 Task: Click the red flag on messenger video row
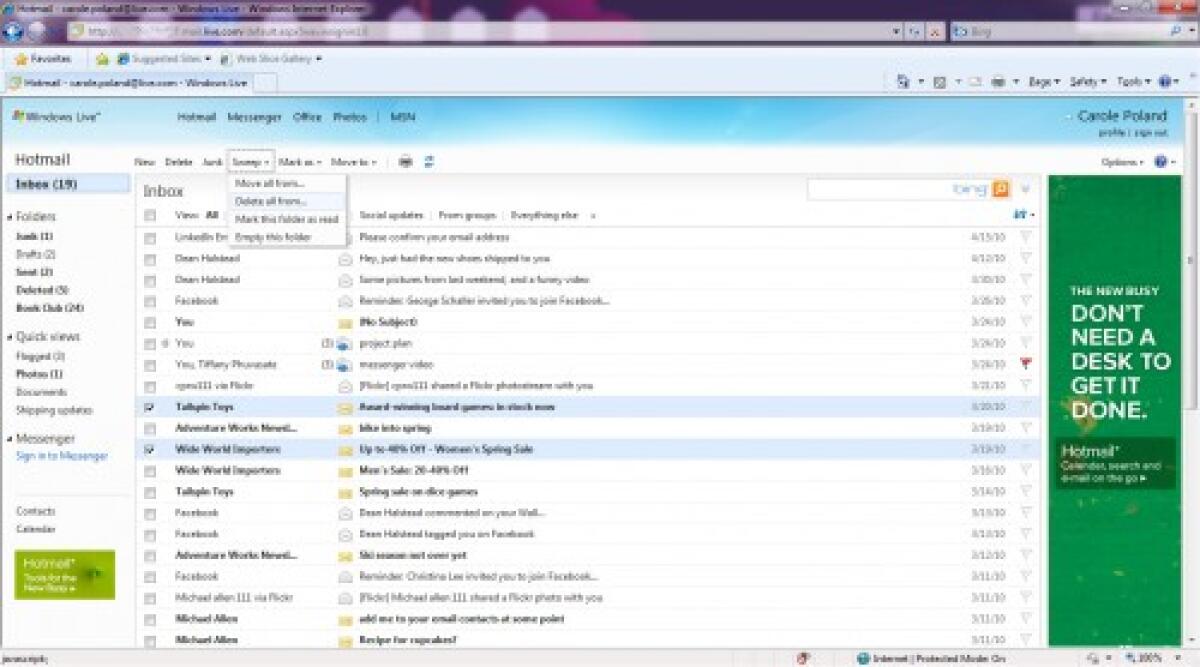1025,365
